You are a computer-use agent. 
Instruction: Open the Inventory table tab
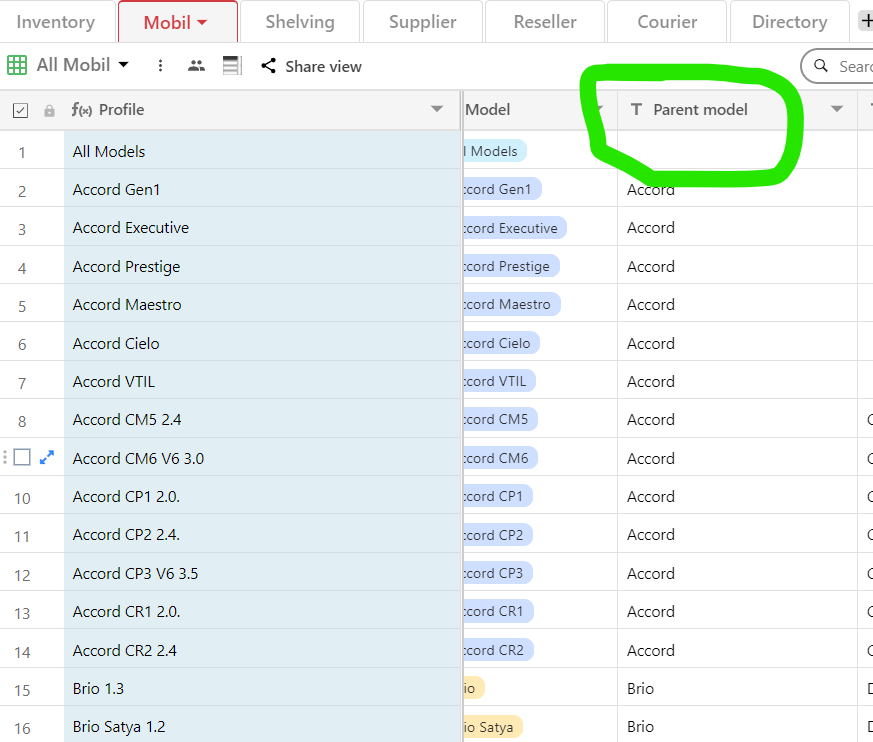point(56,22)
